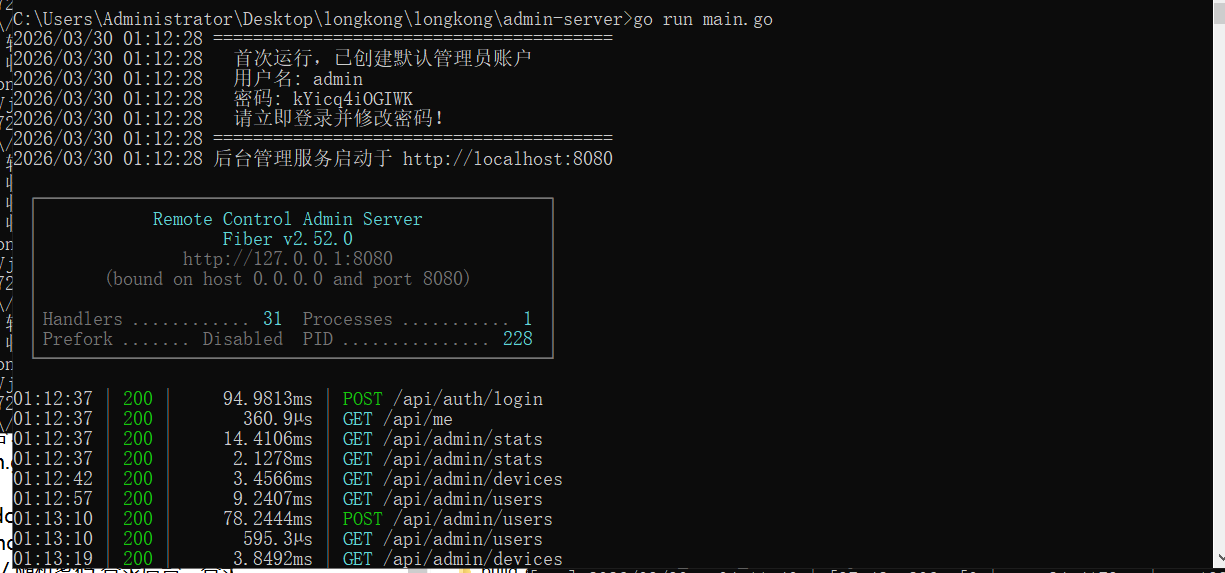Click the Handlers count 31
This screenshot has width=1225, height=573.
click(272, 319)
